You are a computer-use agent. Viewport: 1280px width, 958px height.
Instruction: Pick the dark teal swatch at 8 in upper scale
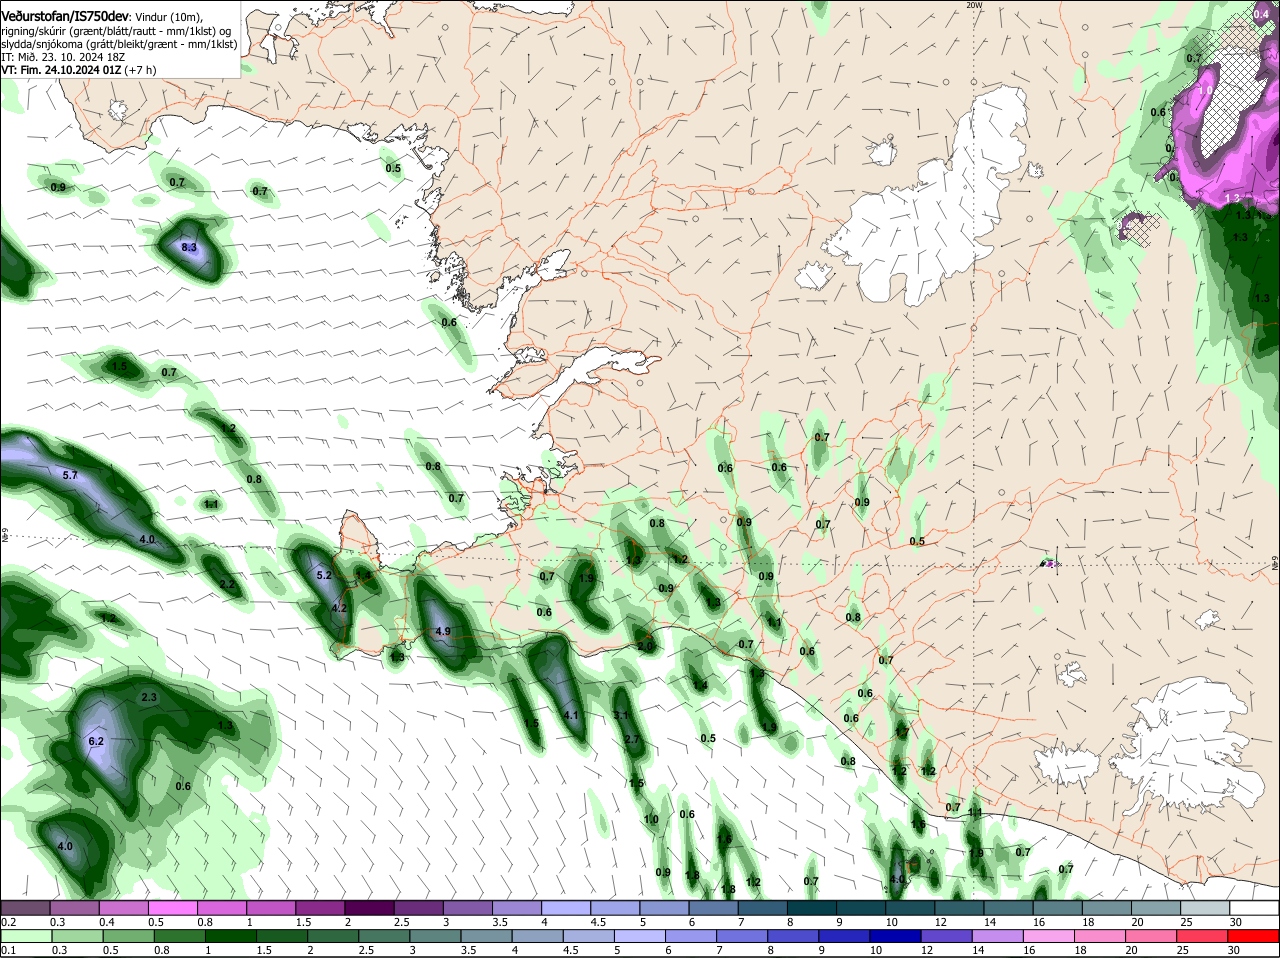click(x=812, y=906)
